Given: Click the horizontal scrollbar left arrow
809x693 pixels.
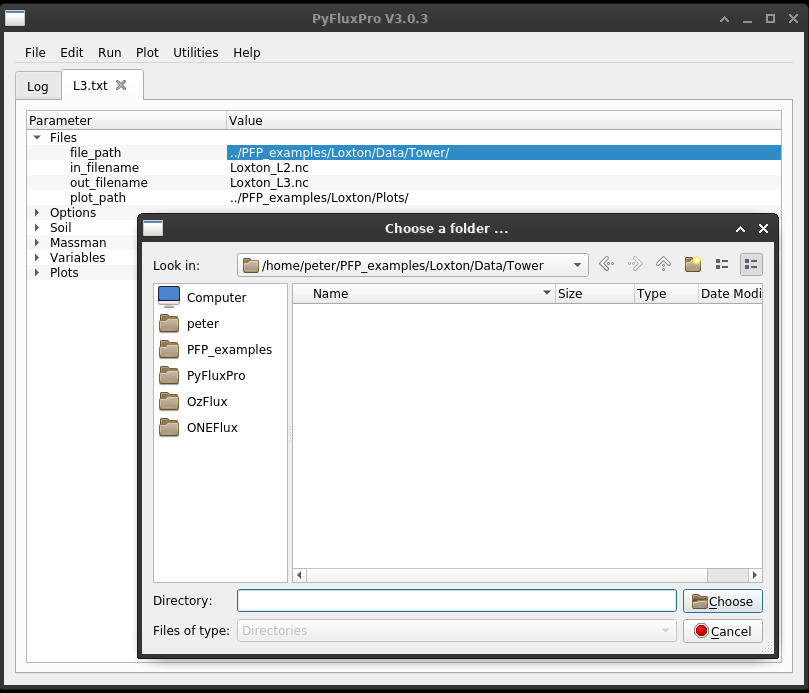Looking at the screenshot, I should (x=299, y=575).
